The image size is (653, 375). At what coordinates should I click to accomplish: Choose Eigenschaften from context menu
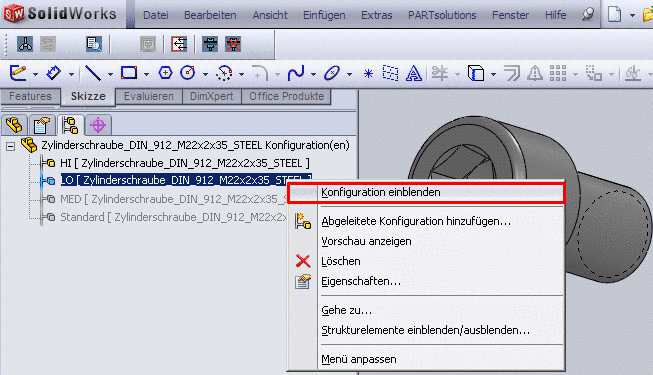[426, 281]
